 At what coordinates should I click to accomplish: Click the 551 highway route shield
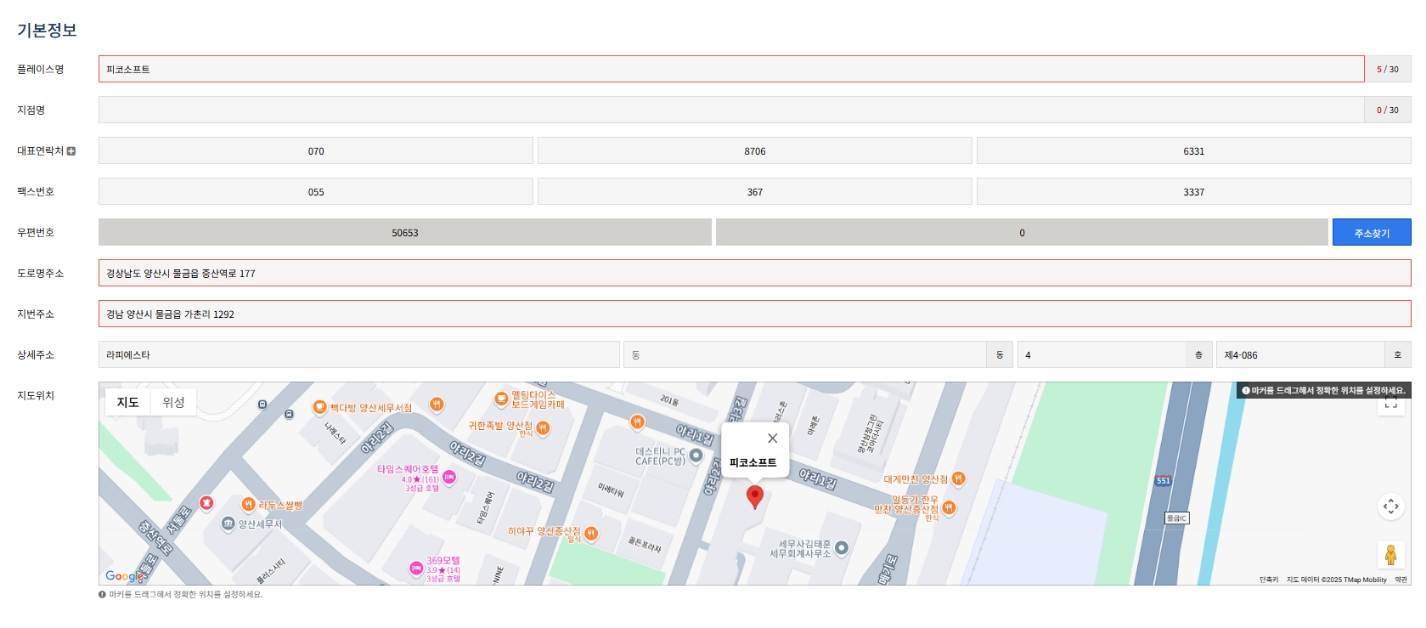tap(1163, 481)
